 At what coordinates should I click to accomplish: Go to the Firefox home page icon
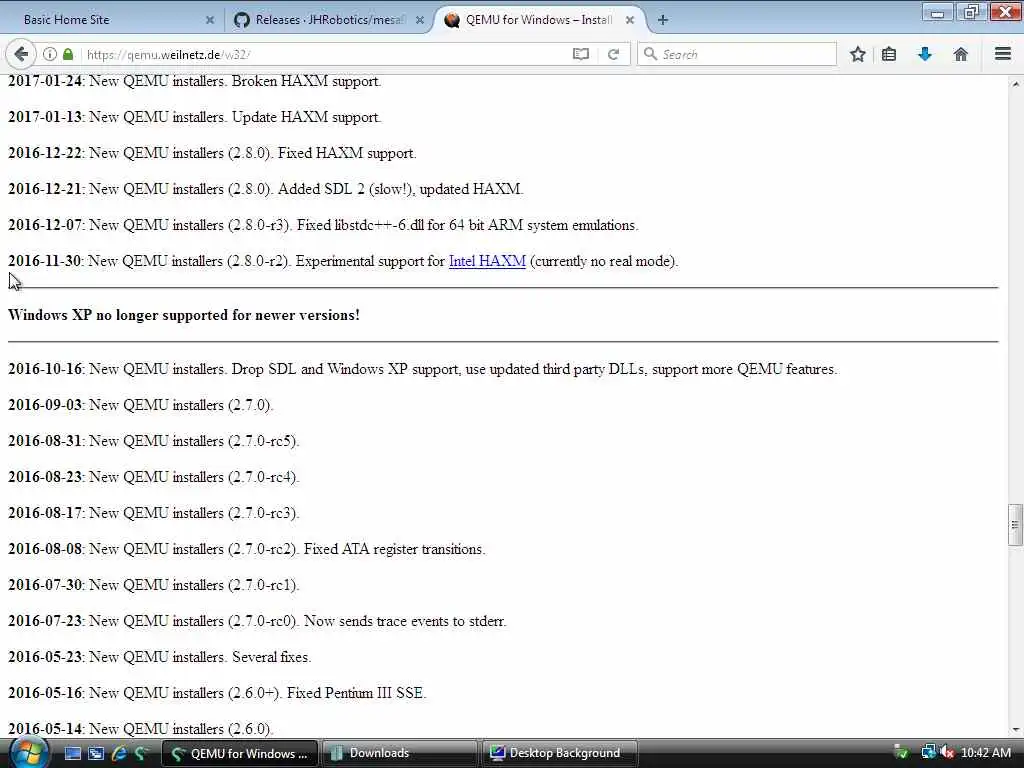coord(960,54)
